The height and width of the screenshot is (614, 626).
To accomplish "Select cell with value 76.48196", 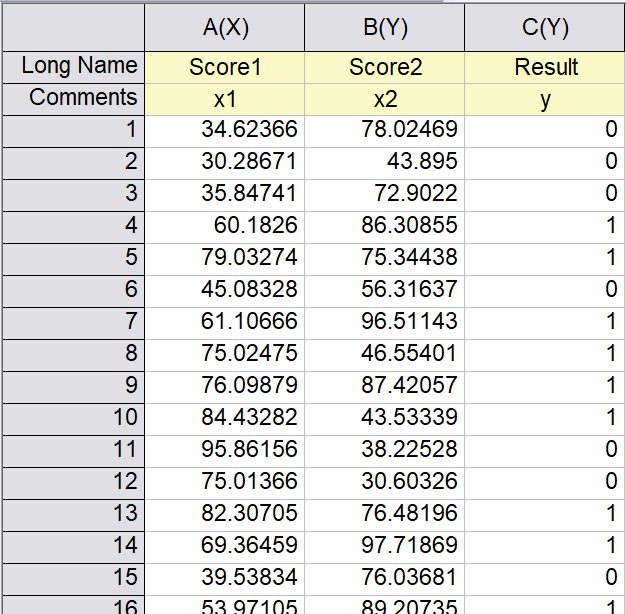I will [385, 515].
